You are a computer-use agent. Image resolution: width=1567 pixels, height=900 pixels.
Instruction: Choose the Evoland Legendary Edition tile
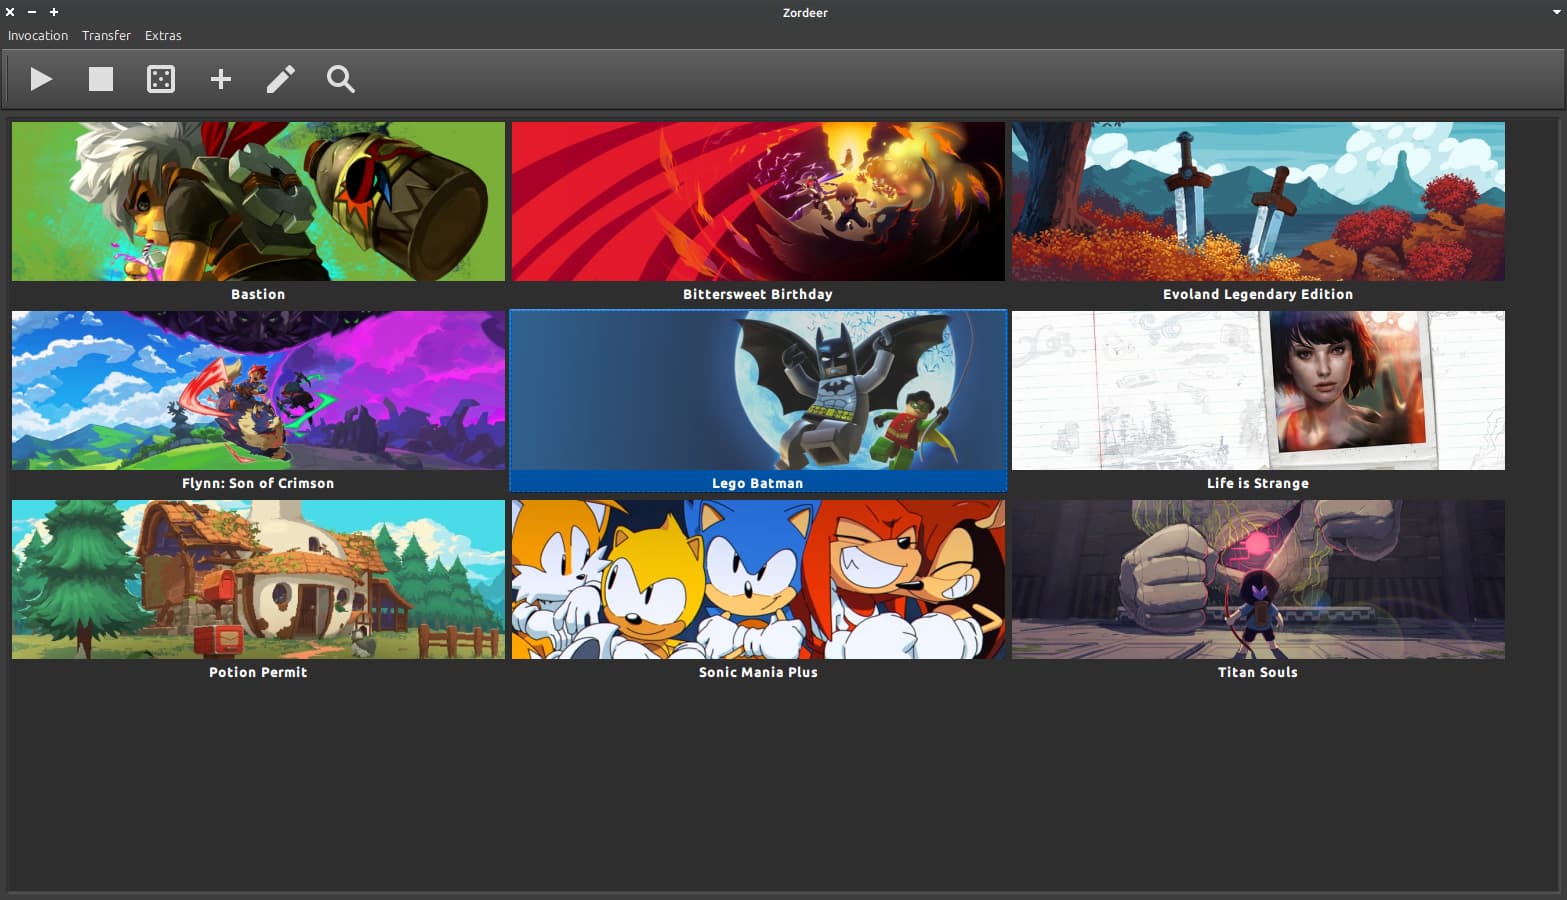1258,201
